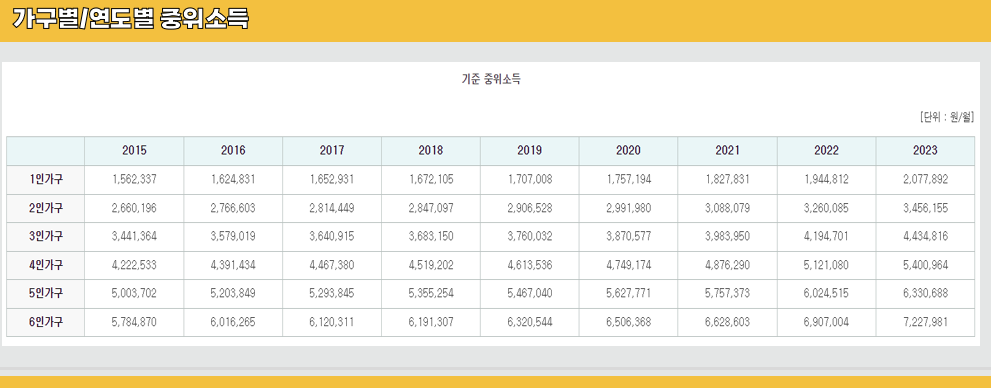Image resolution: width=991 pixels, height=388 pixels.
Task: Click the value 1,827,831
Action: click(x=727, y=179)
